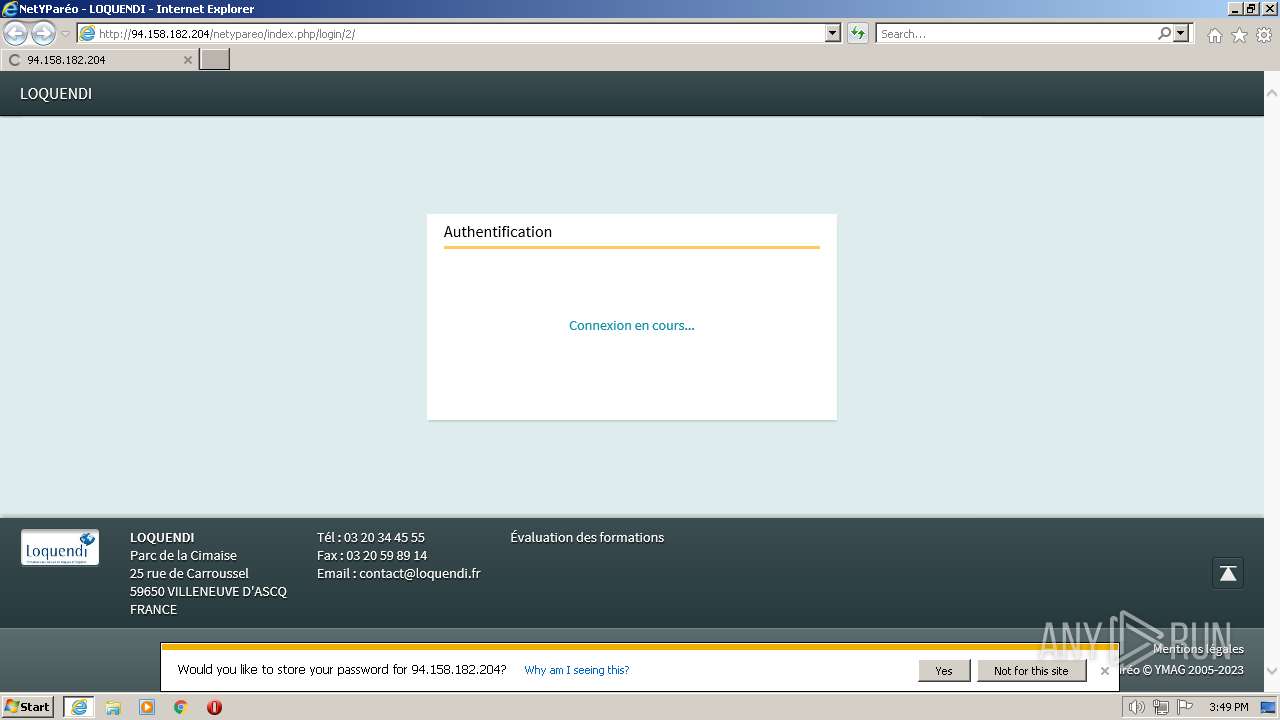Click the search magnifier icon
Viewport: 1280px width, 720px height.
pos(1164,33)
